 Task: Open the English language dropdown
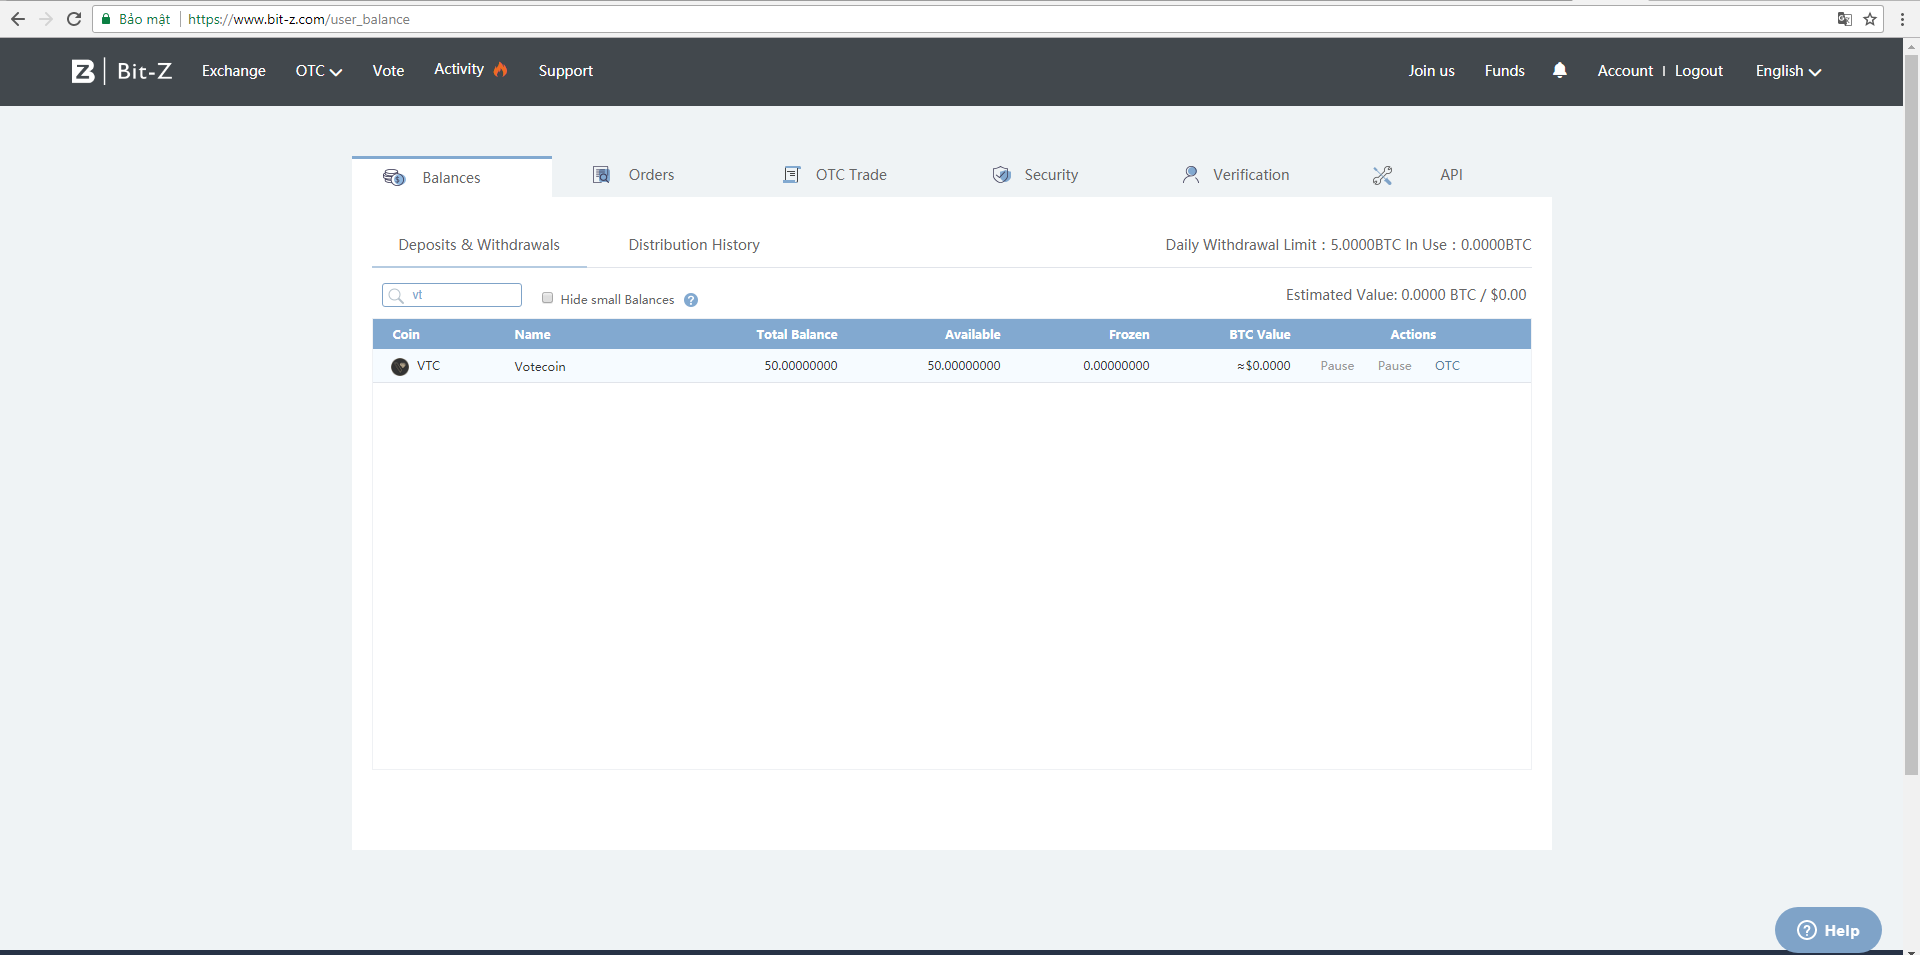click(1787, 71)
